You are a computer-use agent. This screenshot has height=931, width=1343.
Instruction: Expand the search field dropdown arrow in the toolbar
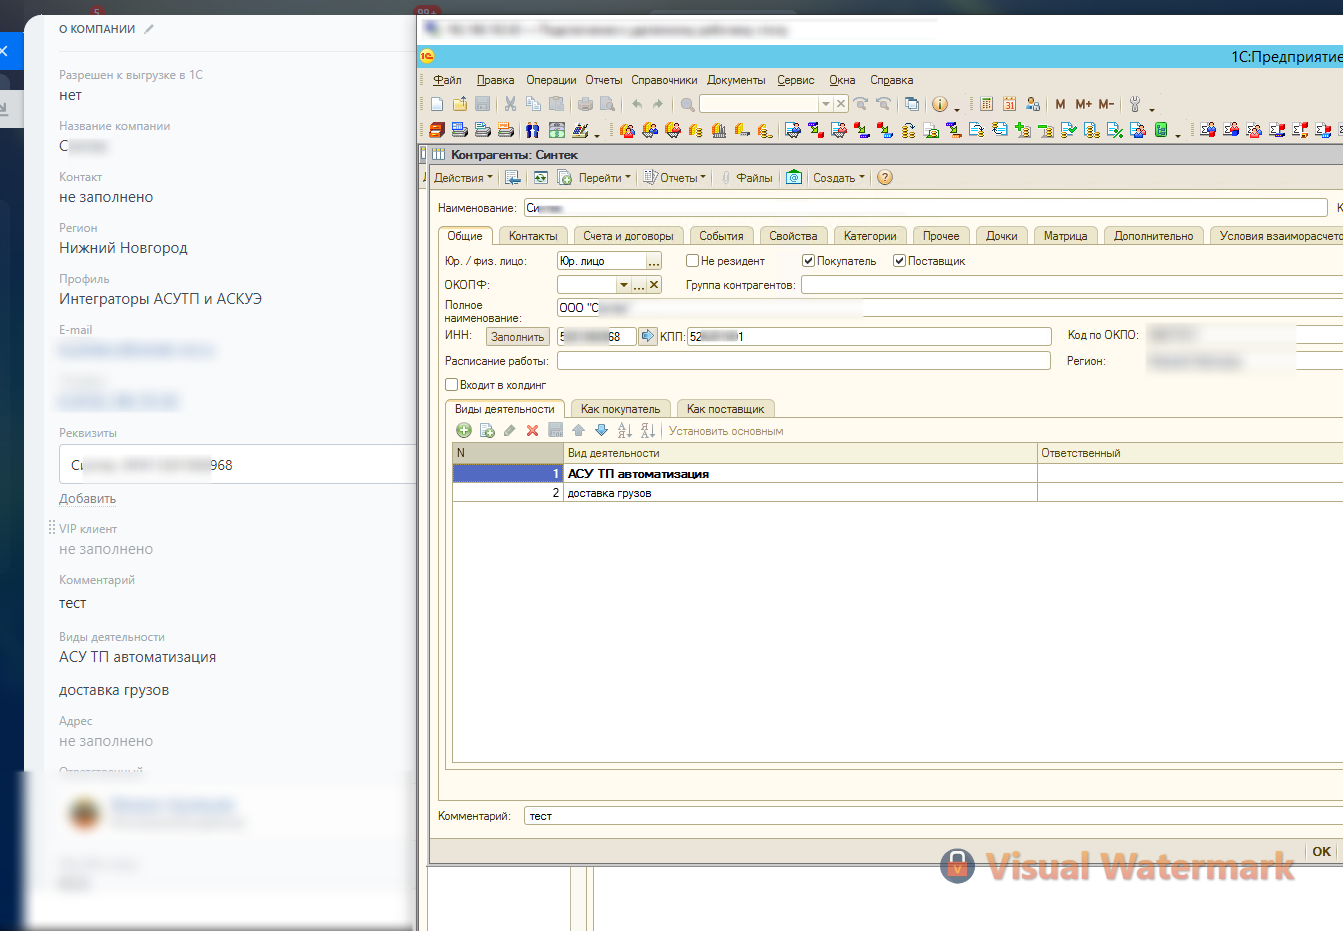click(826, 104)
